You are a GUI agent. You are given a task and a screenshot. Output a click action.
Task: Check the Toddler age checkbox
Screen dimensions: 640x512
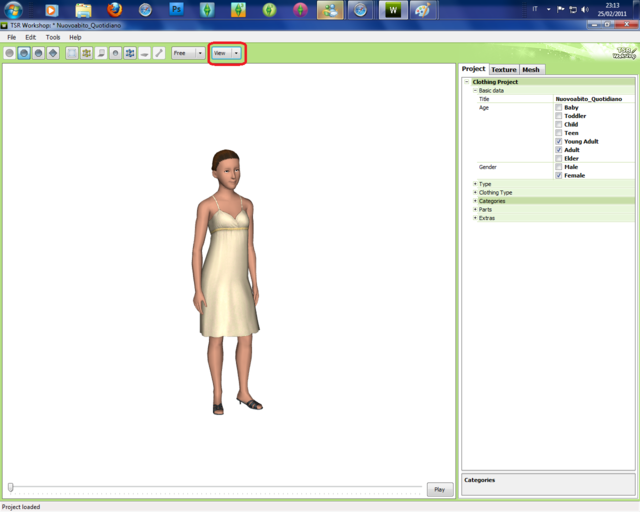point(559,116)
